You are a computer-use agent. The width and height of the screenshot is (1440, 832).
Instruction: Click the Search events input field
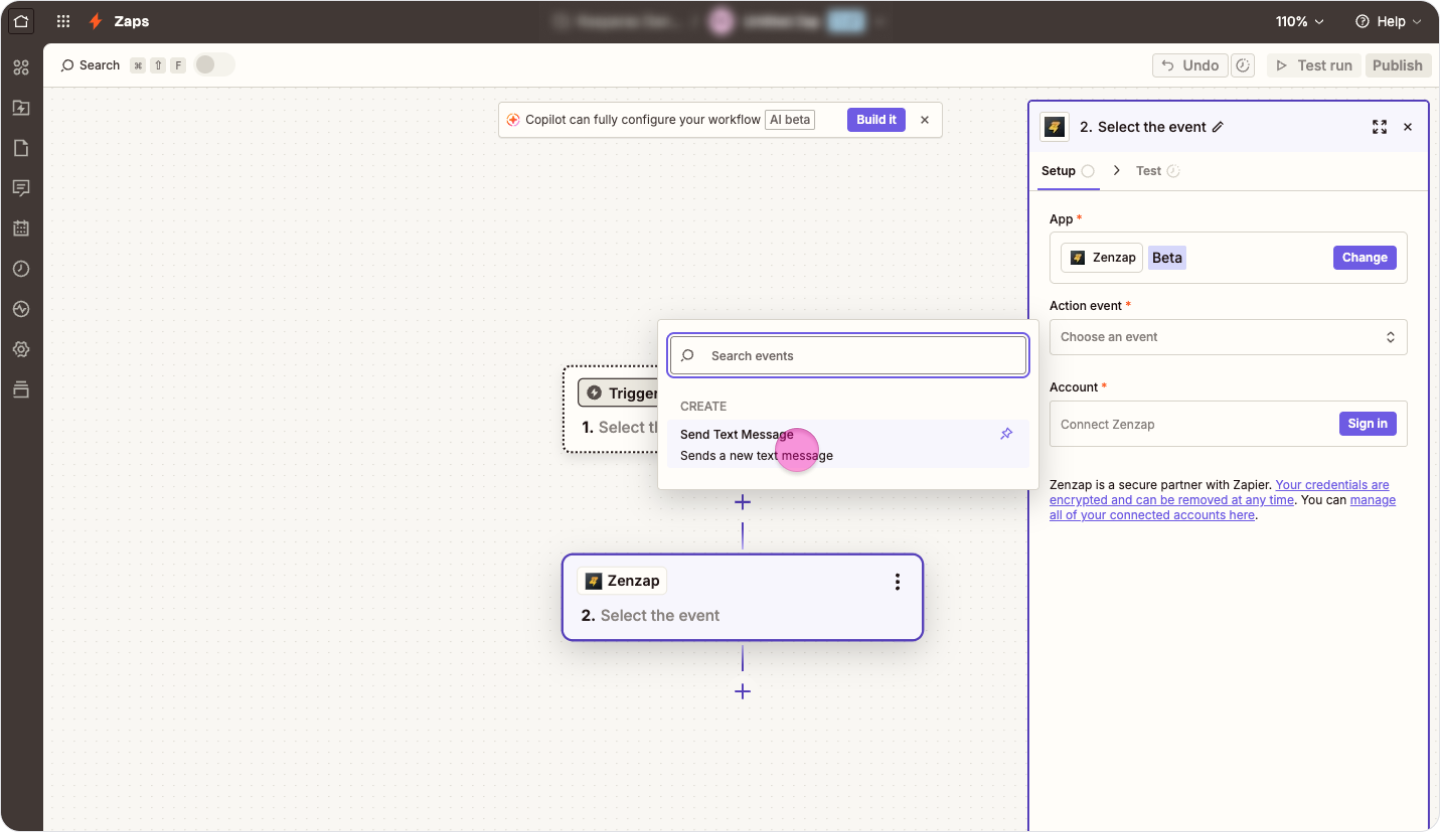pos(848,356)
